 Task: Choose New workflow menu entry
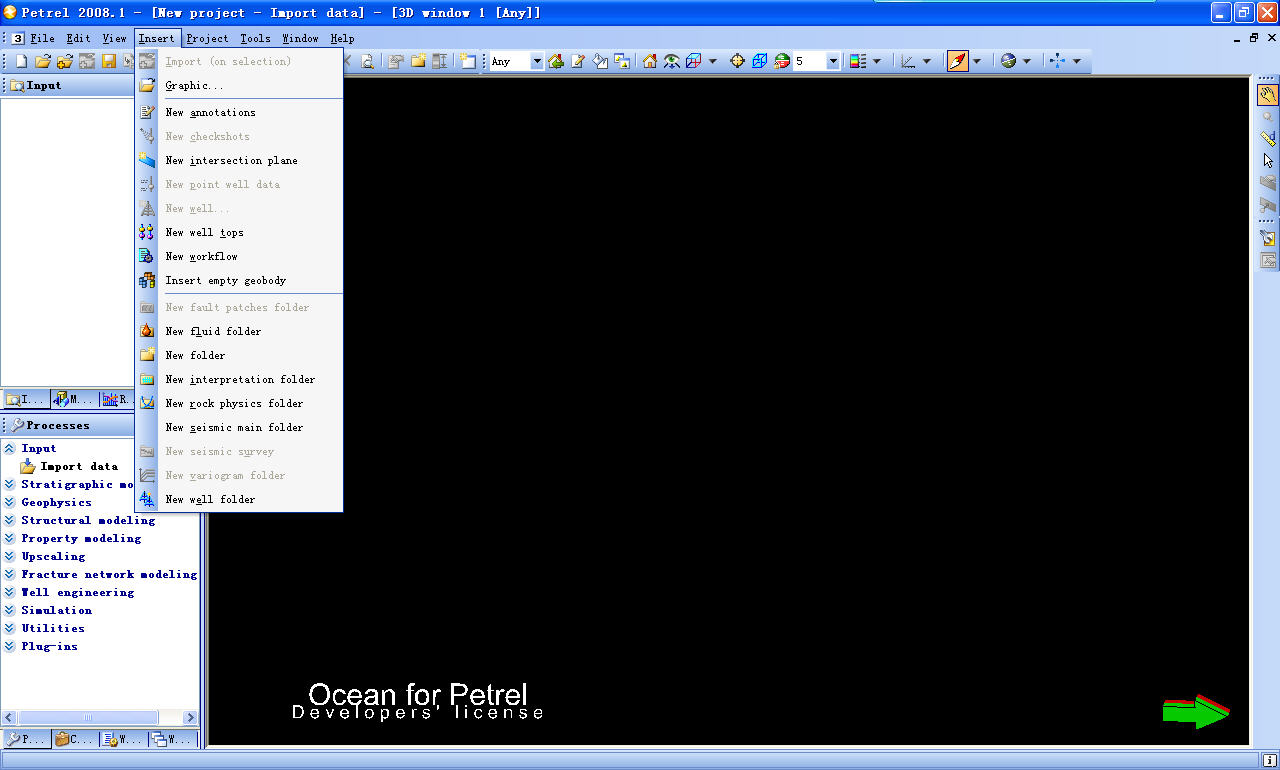pos(239,257)
